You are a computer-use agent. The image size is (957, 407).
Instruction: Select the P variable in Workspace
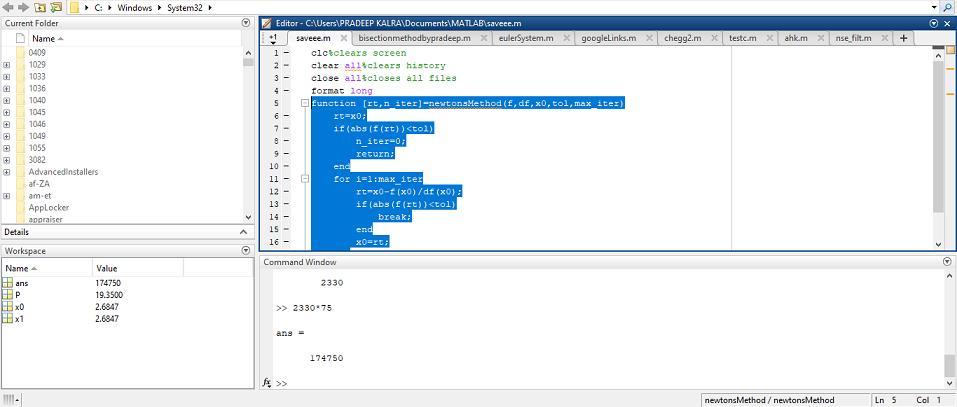(18, 295)
